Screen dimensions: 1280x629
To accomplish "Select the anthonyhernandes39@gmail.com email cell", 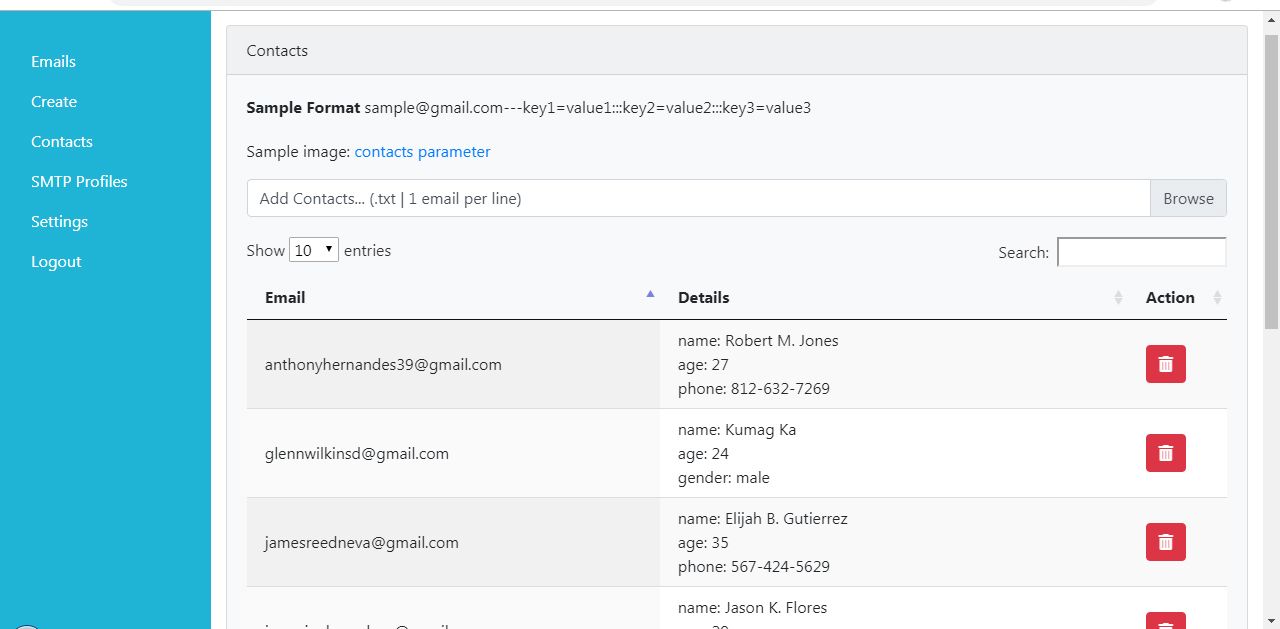I will (383, 365).
